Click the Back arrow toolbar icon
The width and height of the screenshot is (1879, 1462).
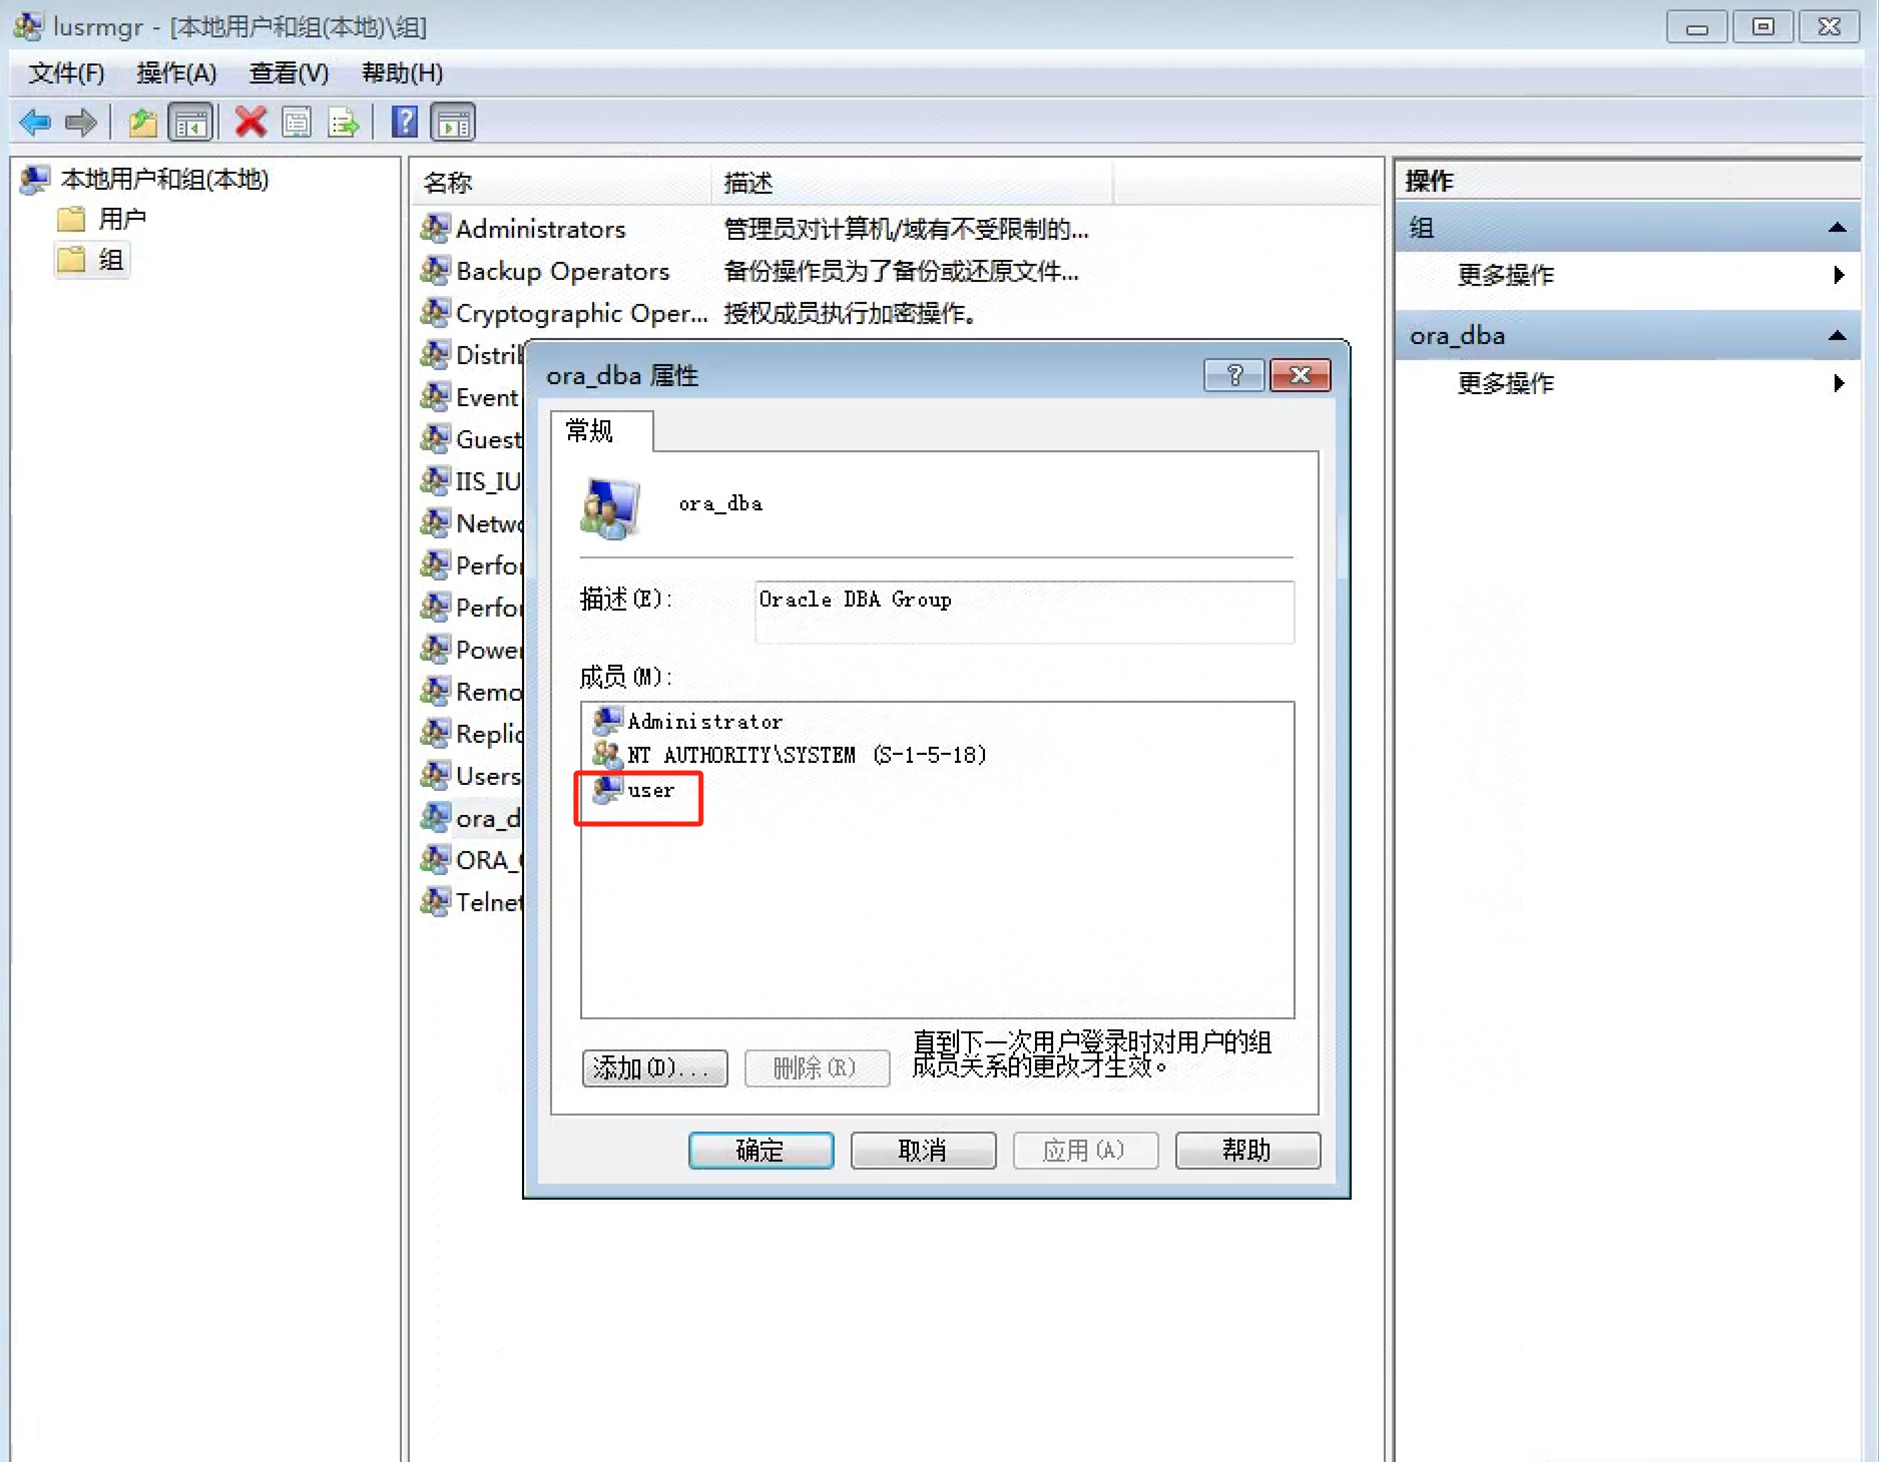tap(35, 123)
